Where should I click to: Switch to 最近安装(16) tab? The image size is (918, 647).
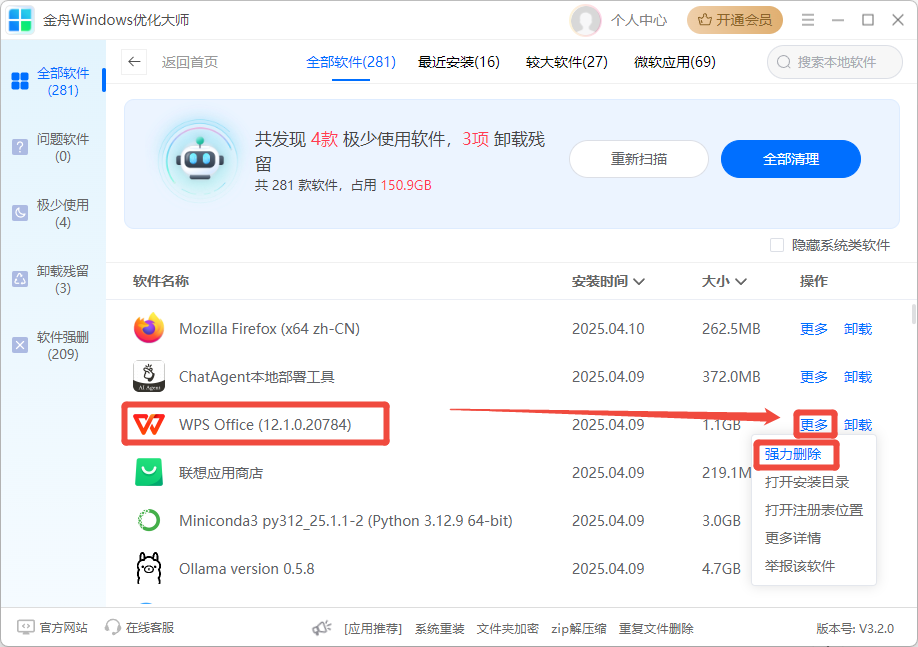pyautogui.click(x=459, y=62)
